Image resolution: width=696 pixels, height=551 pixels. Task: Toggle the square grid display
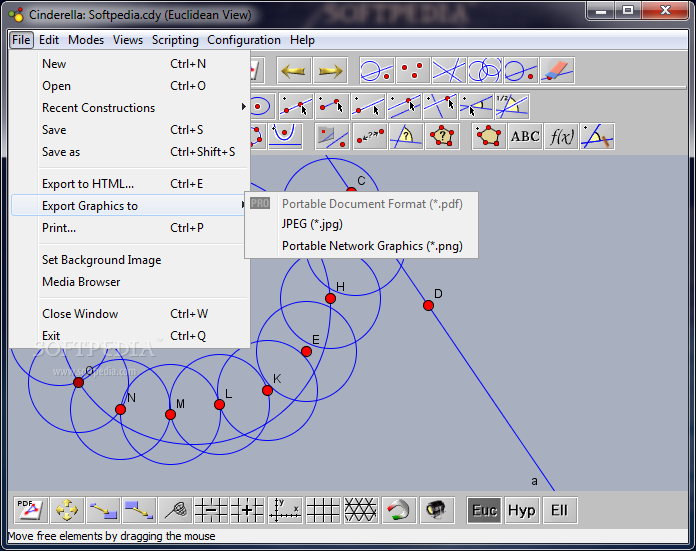point(324,510)
